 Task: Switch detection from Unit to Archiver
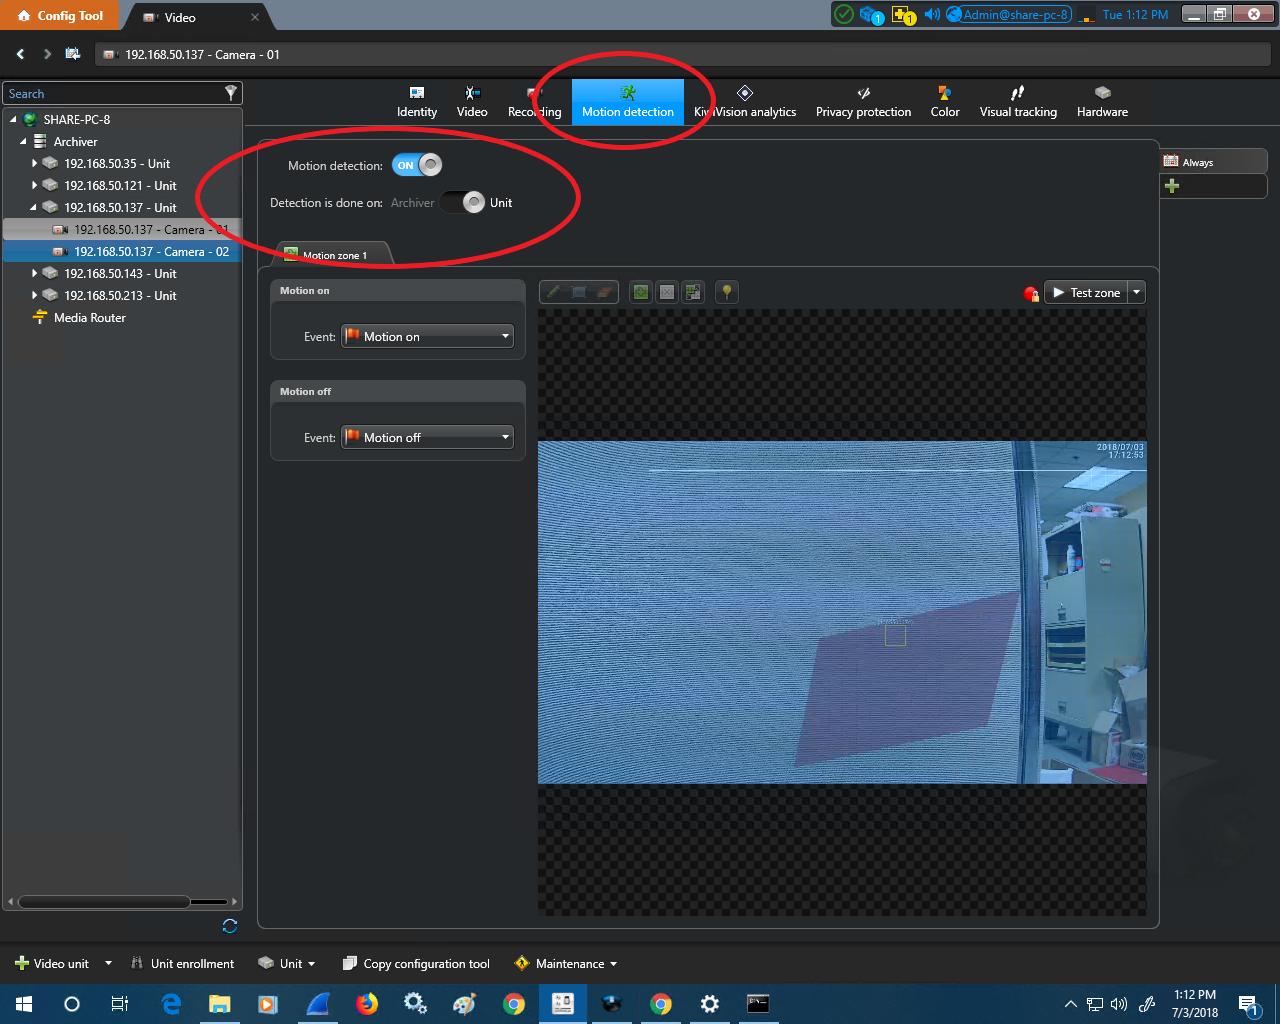point(462,203)
